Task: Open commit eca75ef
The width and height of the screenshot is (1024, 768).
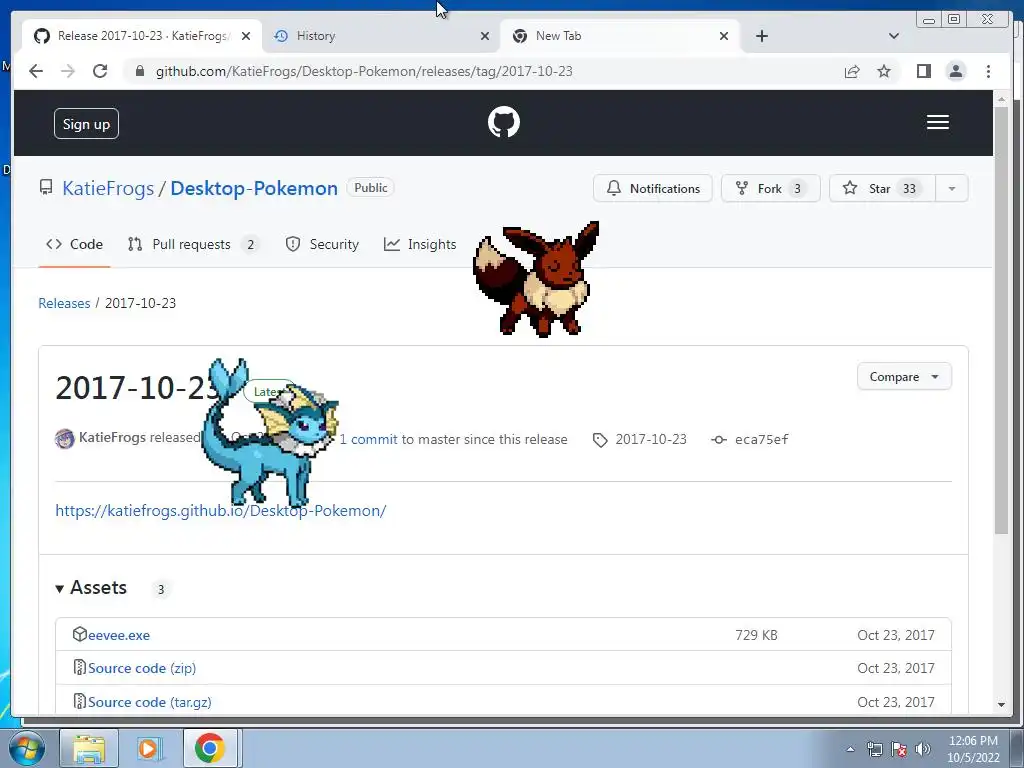Action: 761,440
